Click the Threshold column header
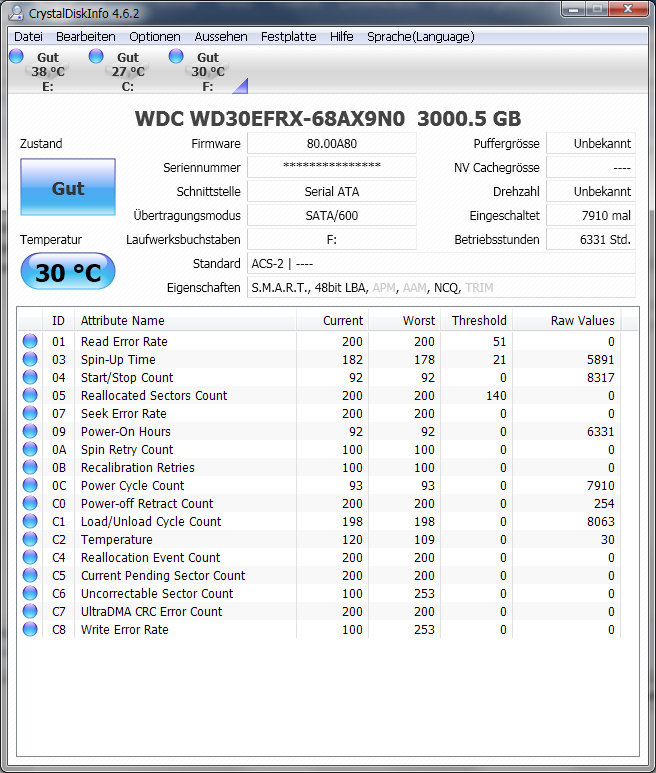Screen dimensions: 656x773 pos(476,320)
